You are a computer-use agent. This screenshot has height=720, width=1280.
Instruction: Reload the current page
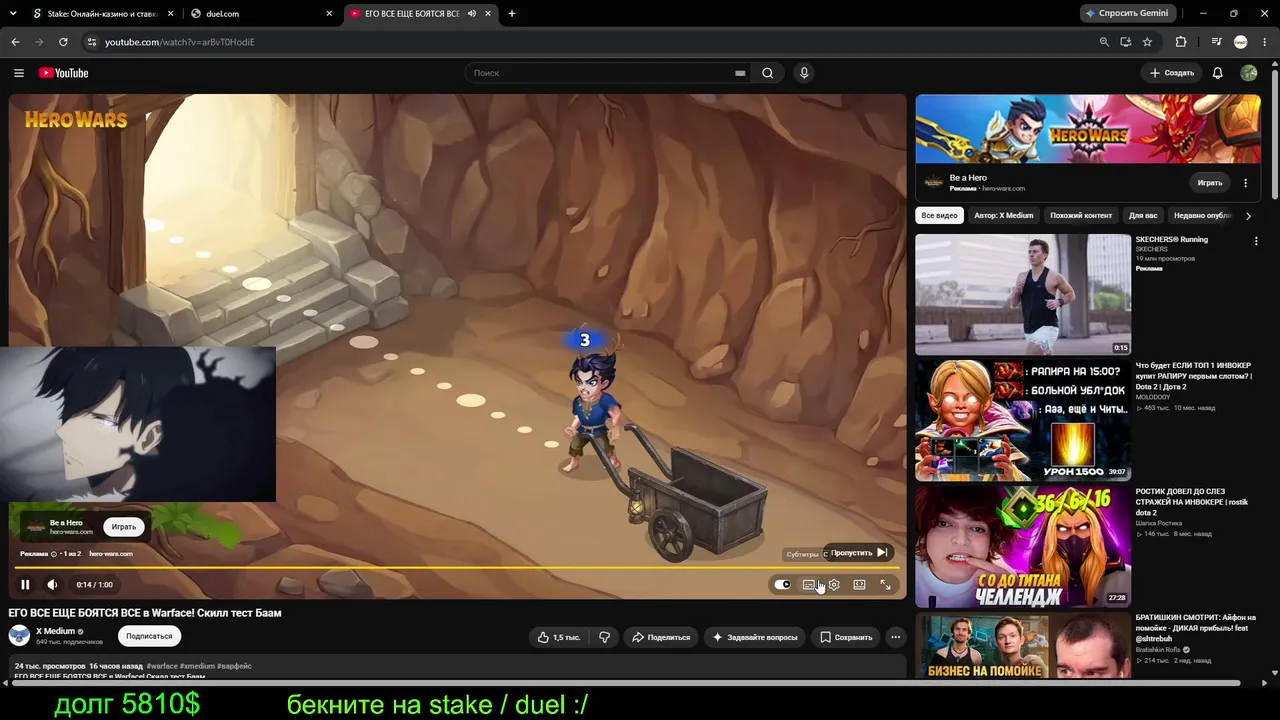pos(63,42)
